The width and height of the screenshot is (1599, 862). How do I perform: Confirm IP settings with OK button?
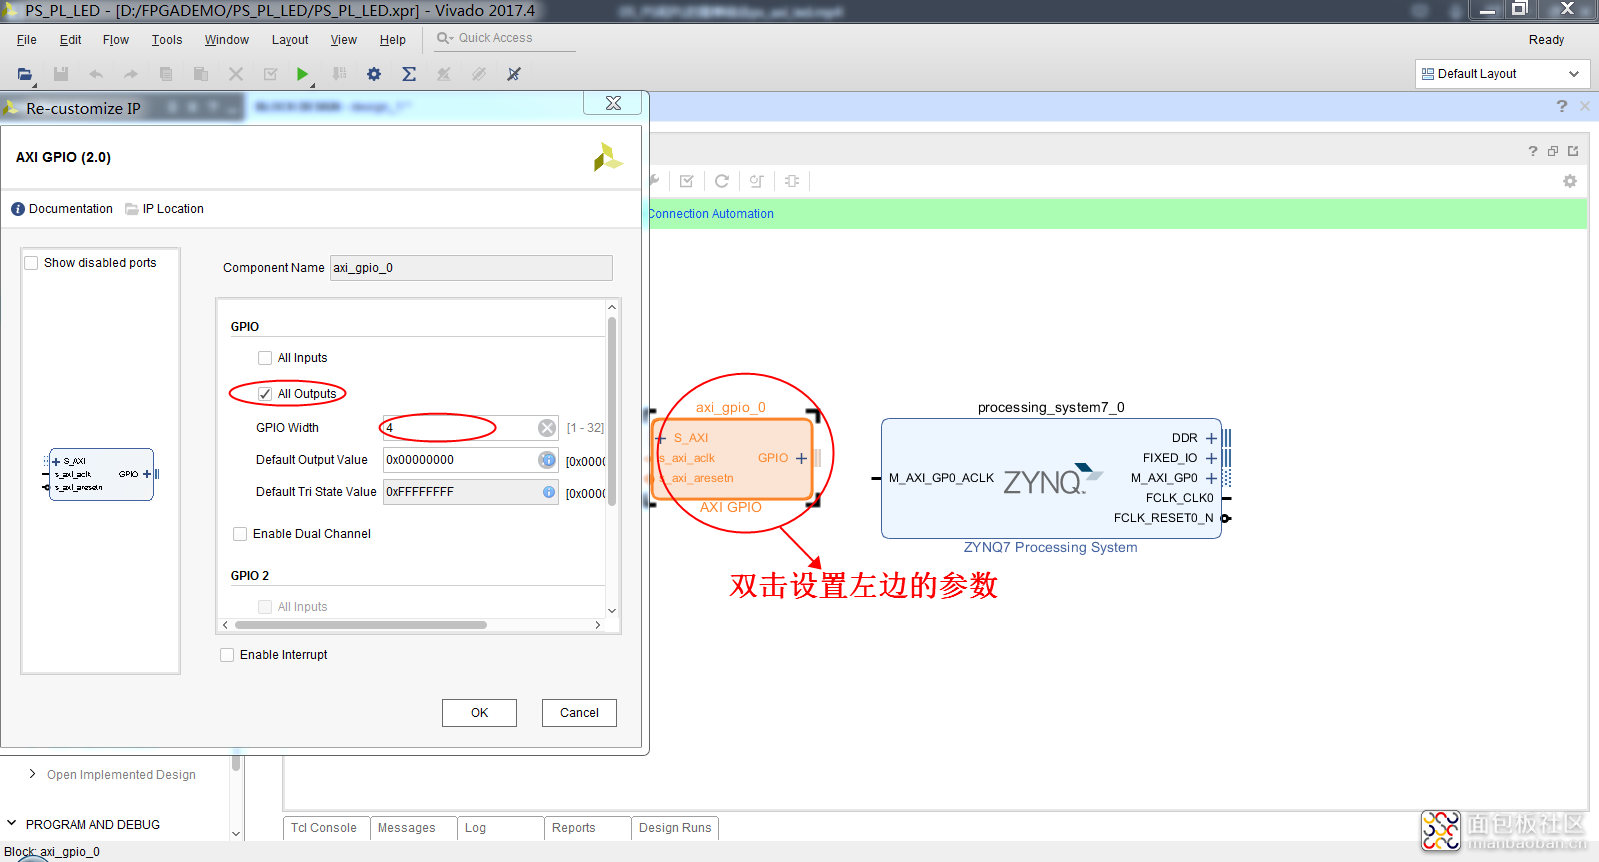(x=480, y=713)
